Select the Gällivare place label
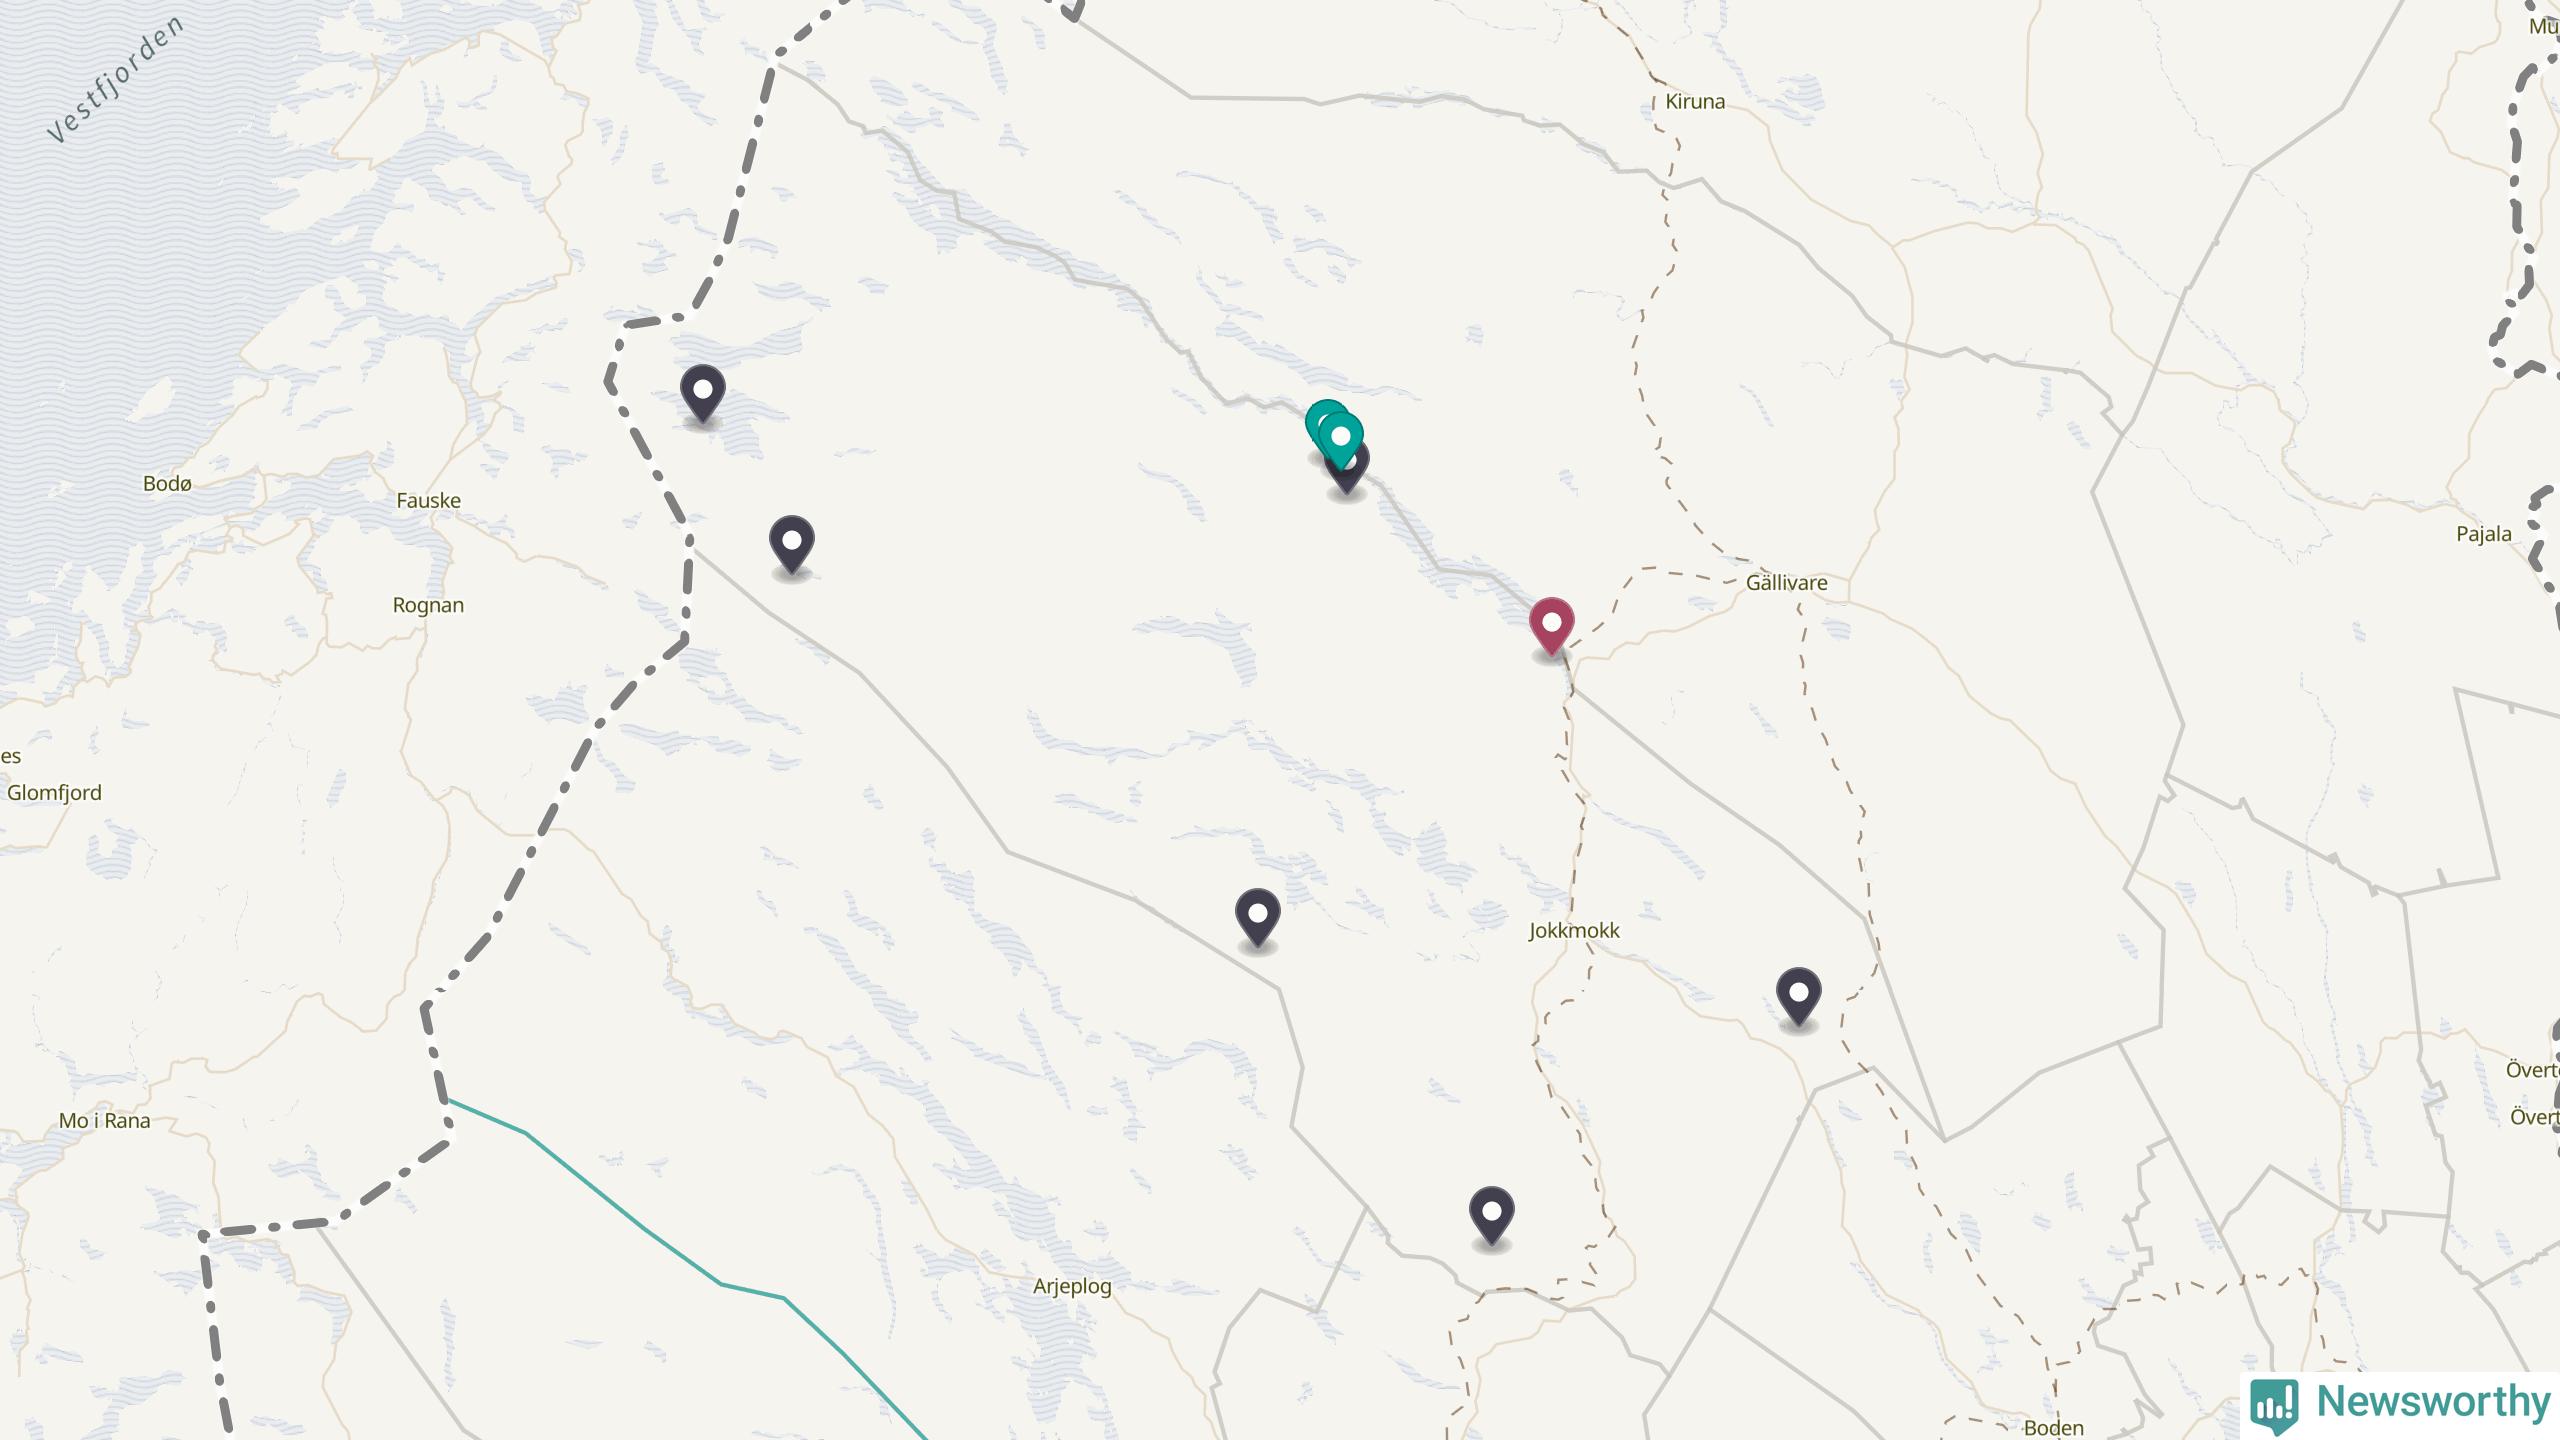The height and width of the screenshot is (1440, 2560). (x=1787, y=583)
